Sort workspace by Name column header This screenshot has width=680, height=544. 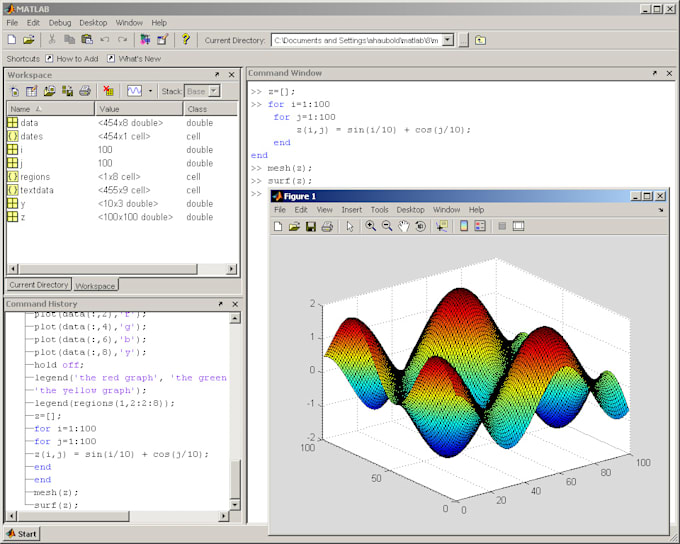[x=51, y=109]
